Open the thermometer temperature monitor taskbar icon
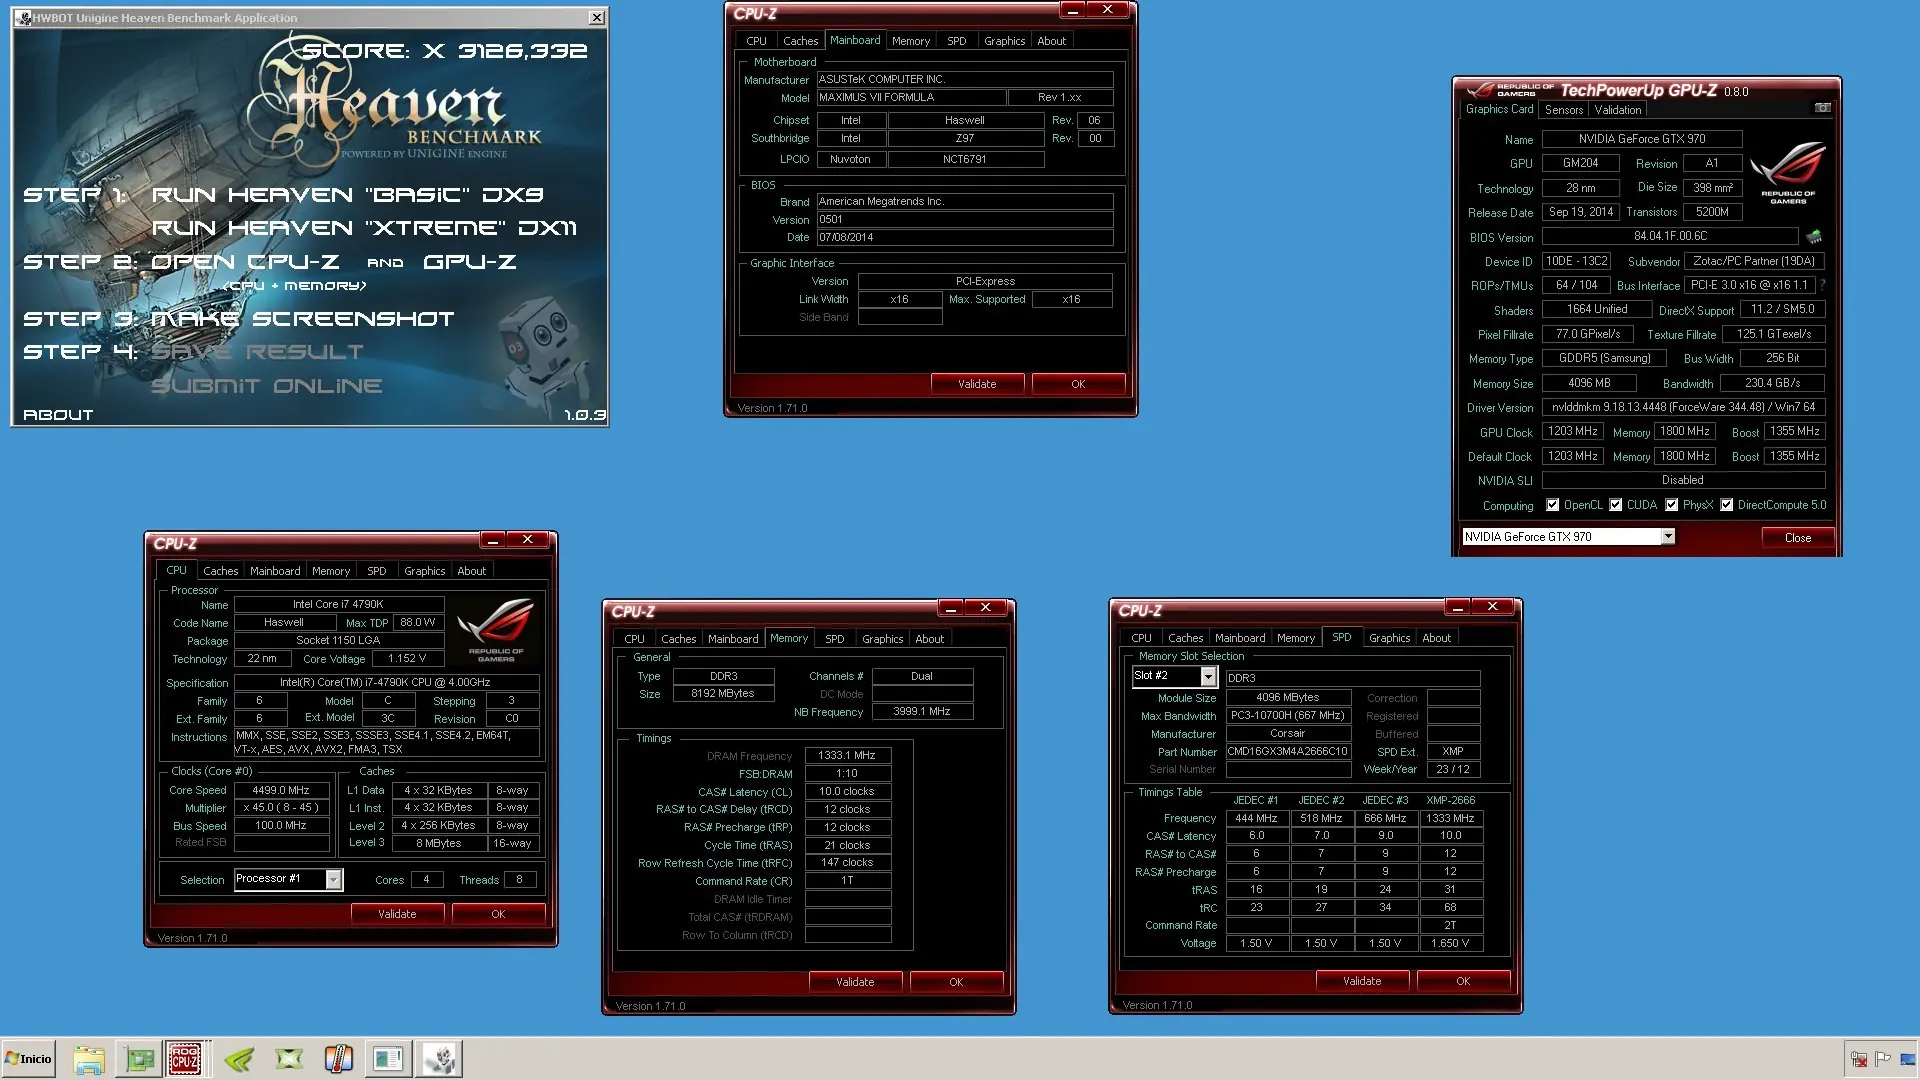 tap(339, 1058)
